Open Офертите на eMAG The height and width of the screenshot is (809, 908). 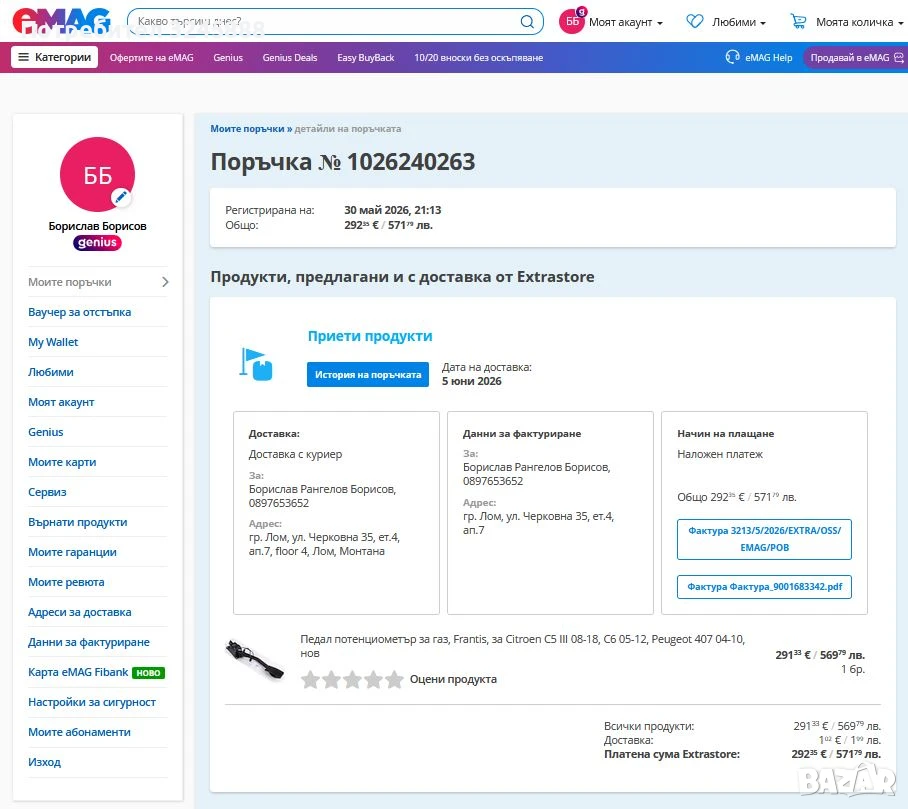tap(152, 57)
